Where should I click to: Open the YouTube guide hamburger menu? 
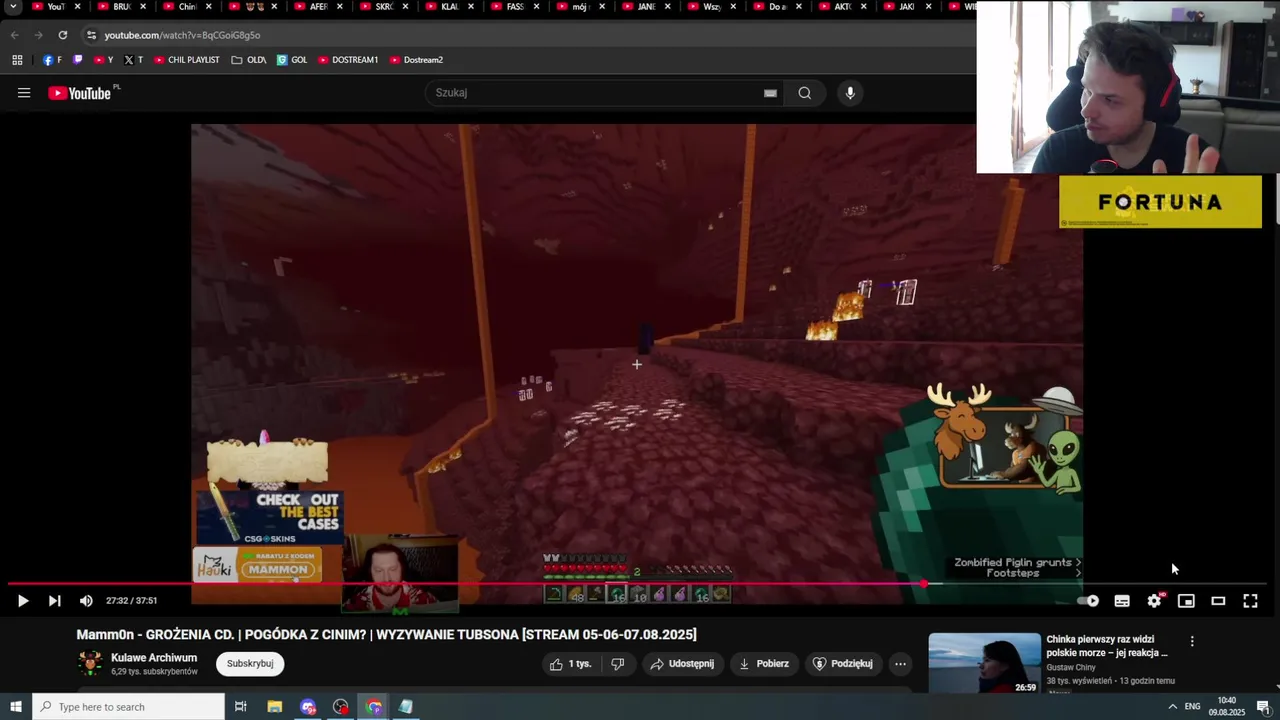click(x=24, y=93)
